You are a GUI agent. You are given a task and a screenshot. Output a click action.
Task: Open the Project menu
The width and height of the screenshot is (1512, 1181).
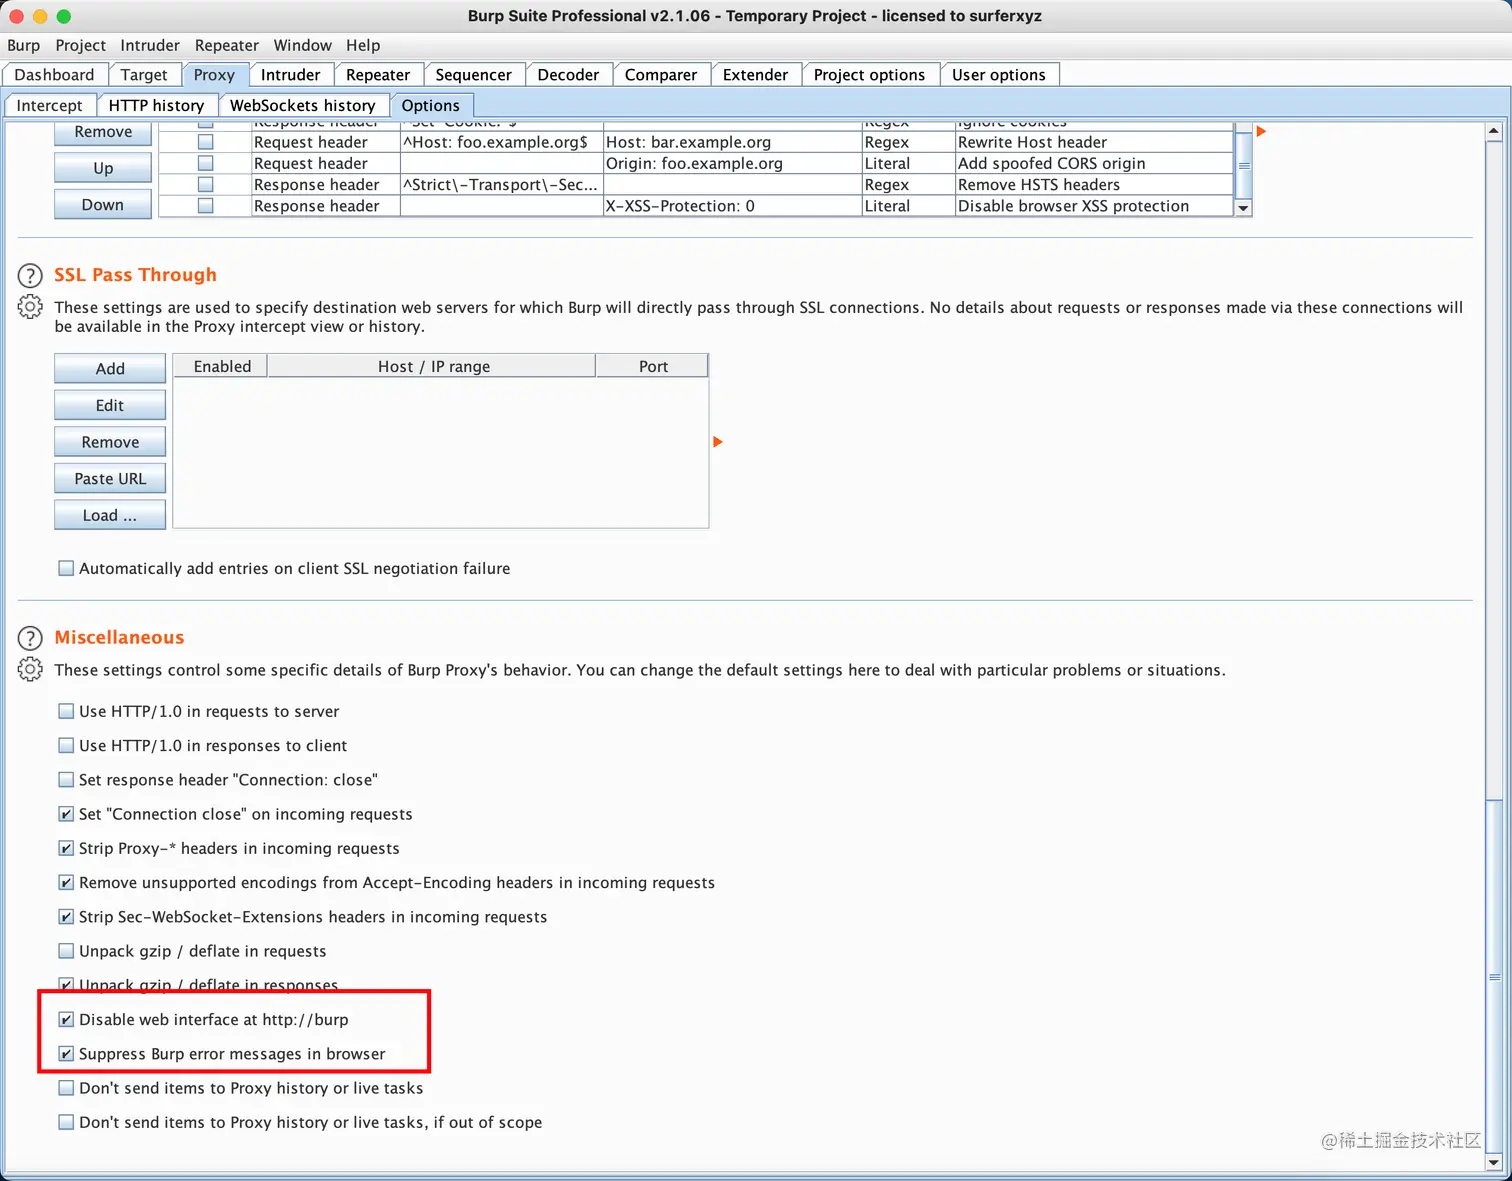tap(80, 45)
